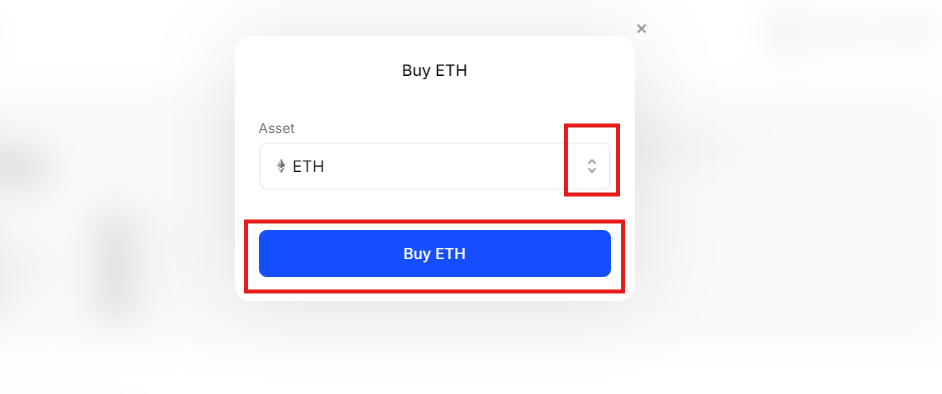This screenshot has height=394, width=942.
Task: Click the Asset label above the selector
Action: pos(276,129)
